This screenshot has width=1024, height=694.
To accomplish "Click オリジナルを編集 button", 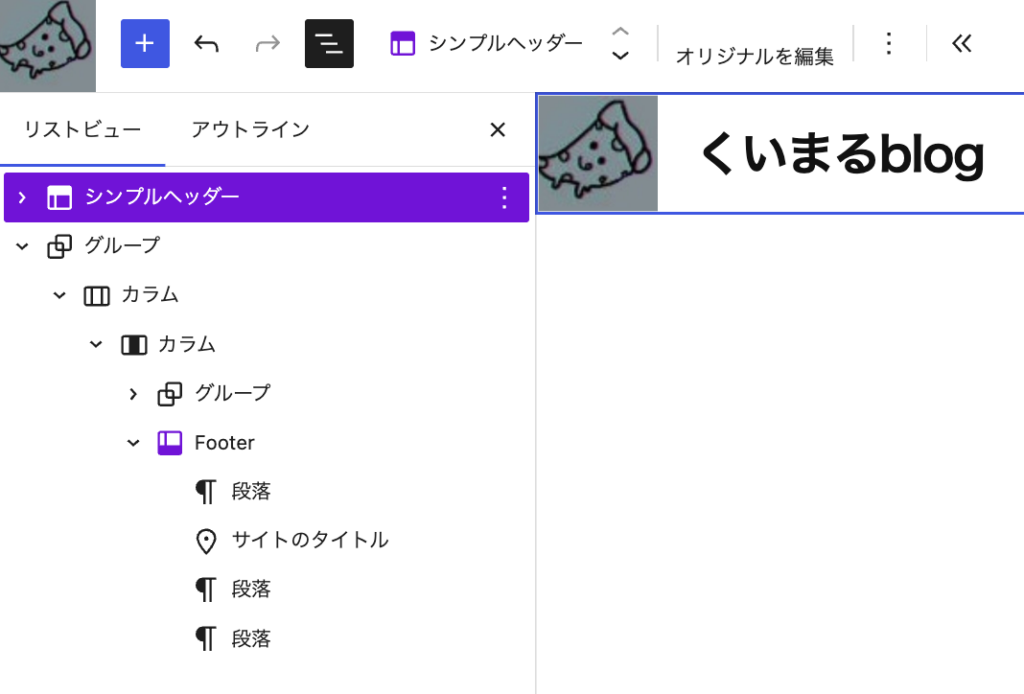I will (754, 56).
